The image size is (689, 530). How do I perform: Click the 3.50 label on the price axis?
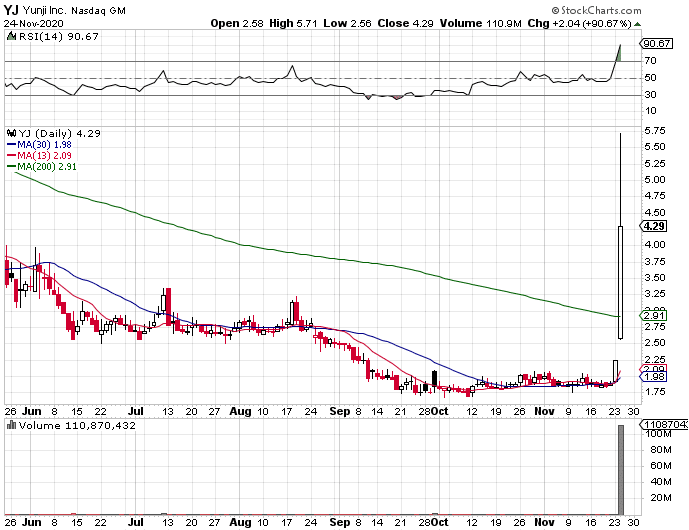click(x=655, y=277)
